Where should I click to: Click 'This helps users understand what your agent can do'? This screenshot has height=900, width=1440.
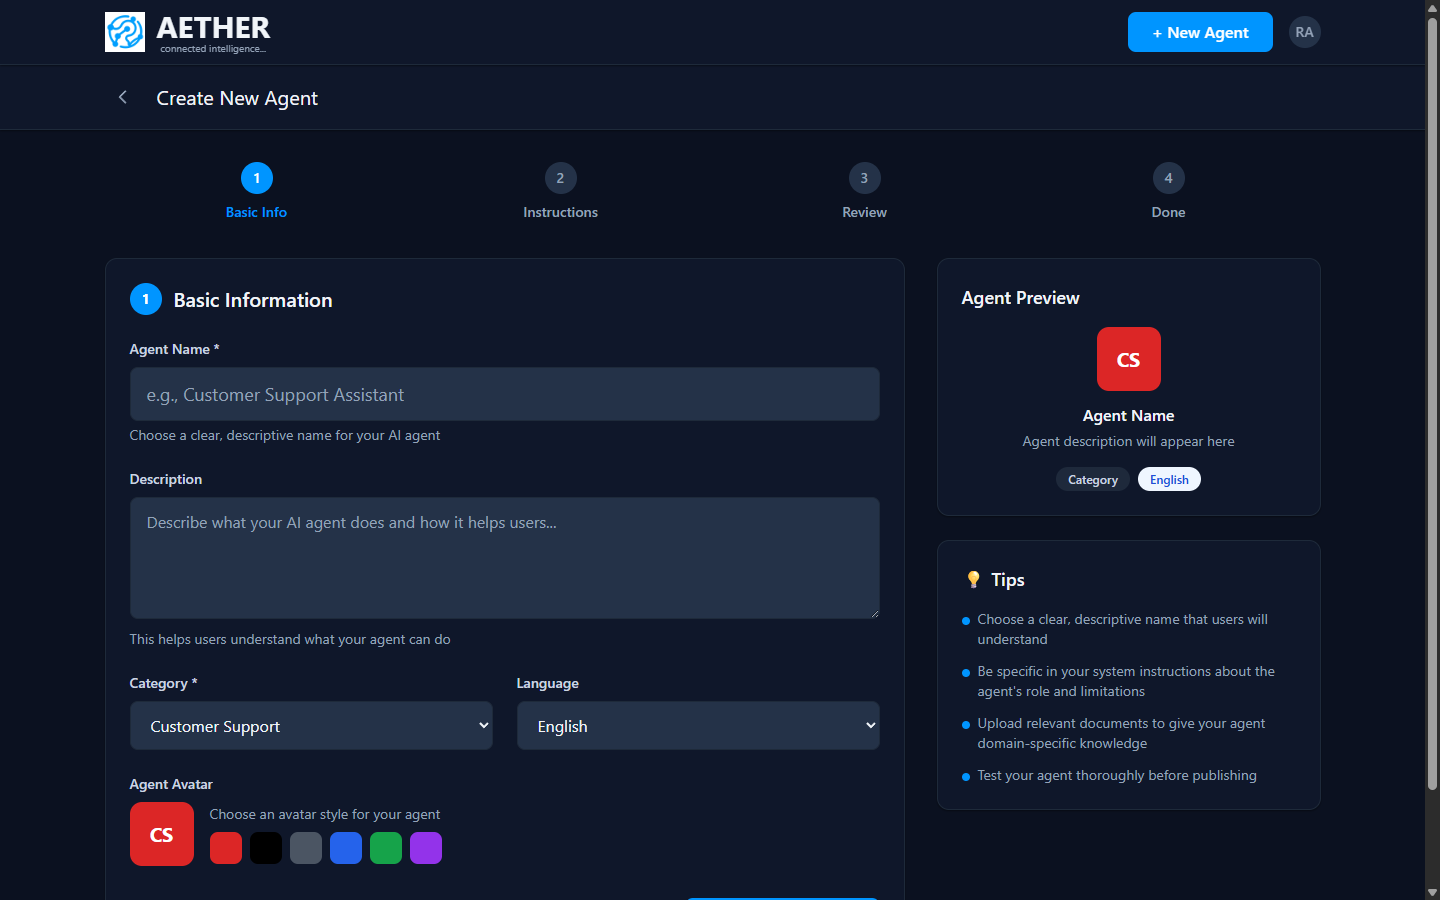[x=290, y=639]
